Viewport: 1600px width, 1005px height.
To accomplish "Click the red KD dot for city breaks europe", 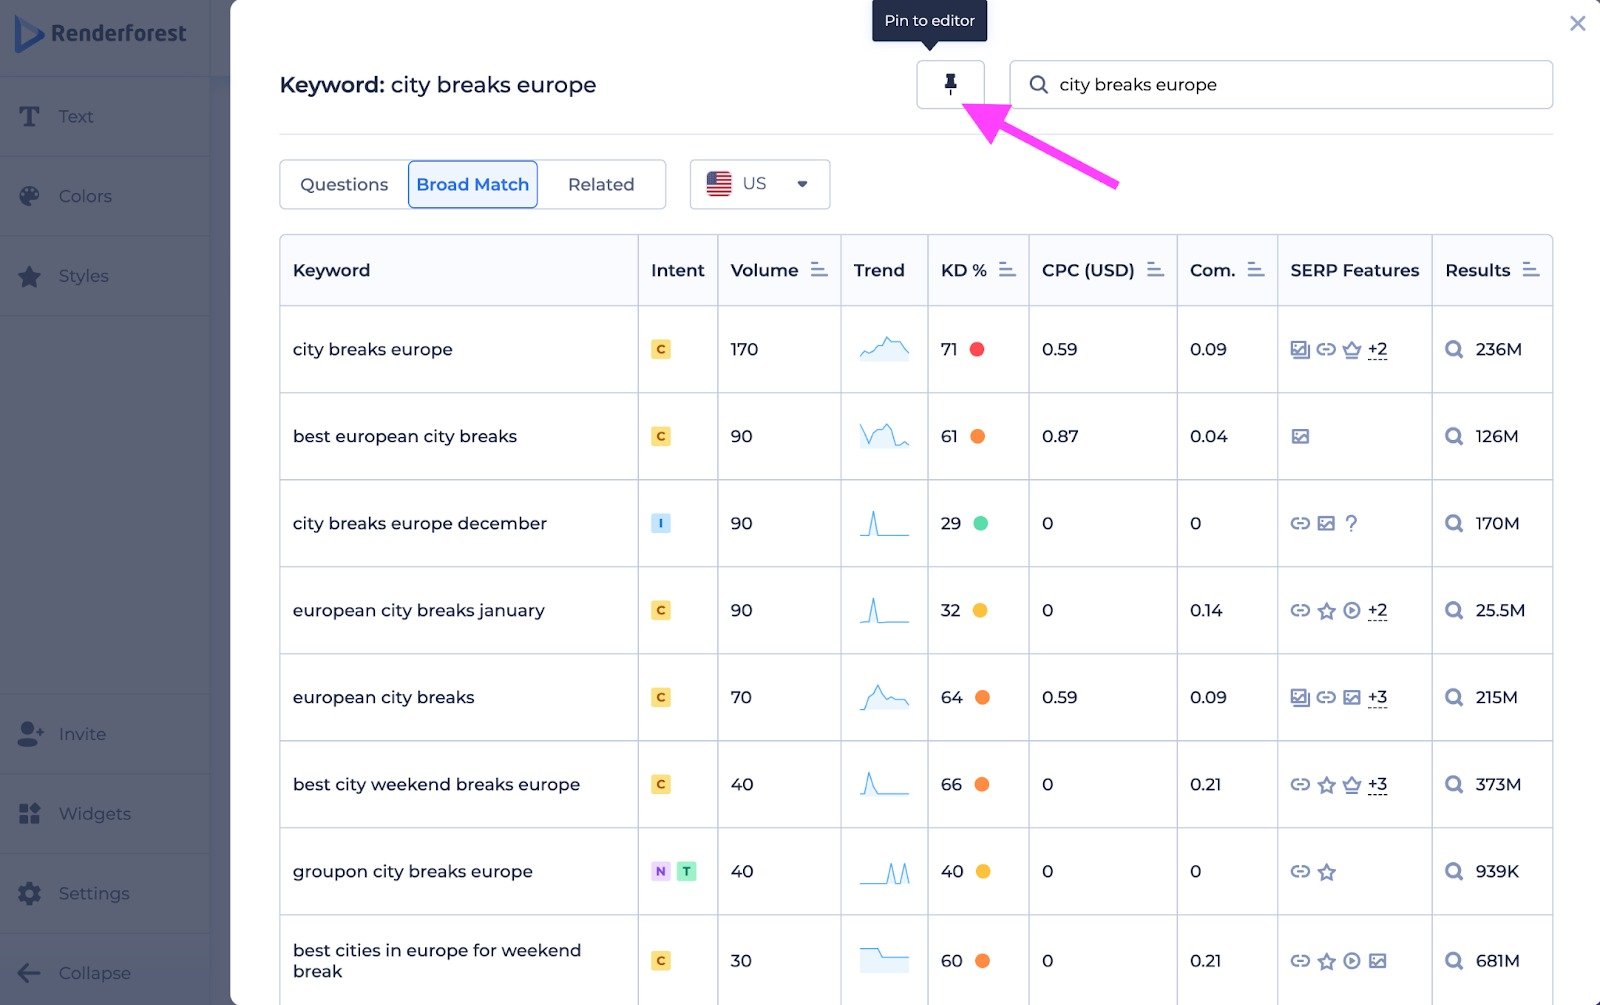I will [x=977, y=349].
